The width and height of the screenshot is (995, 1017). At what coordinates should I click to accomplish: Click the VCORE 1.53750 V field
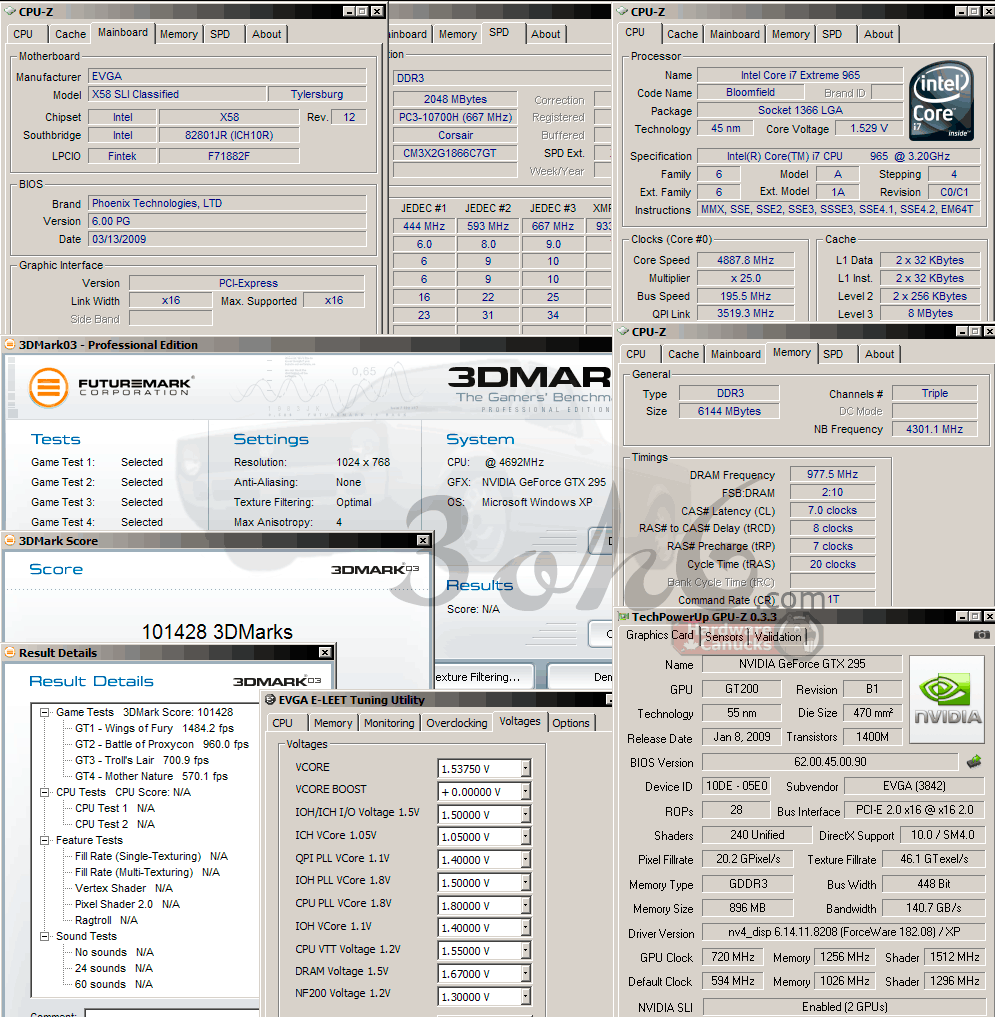480,769
